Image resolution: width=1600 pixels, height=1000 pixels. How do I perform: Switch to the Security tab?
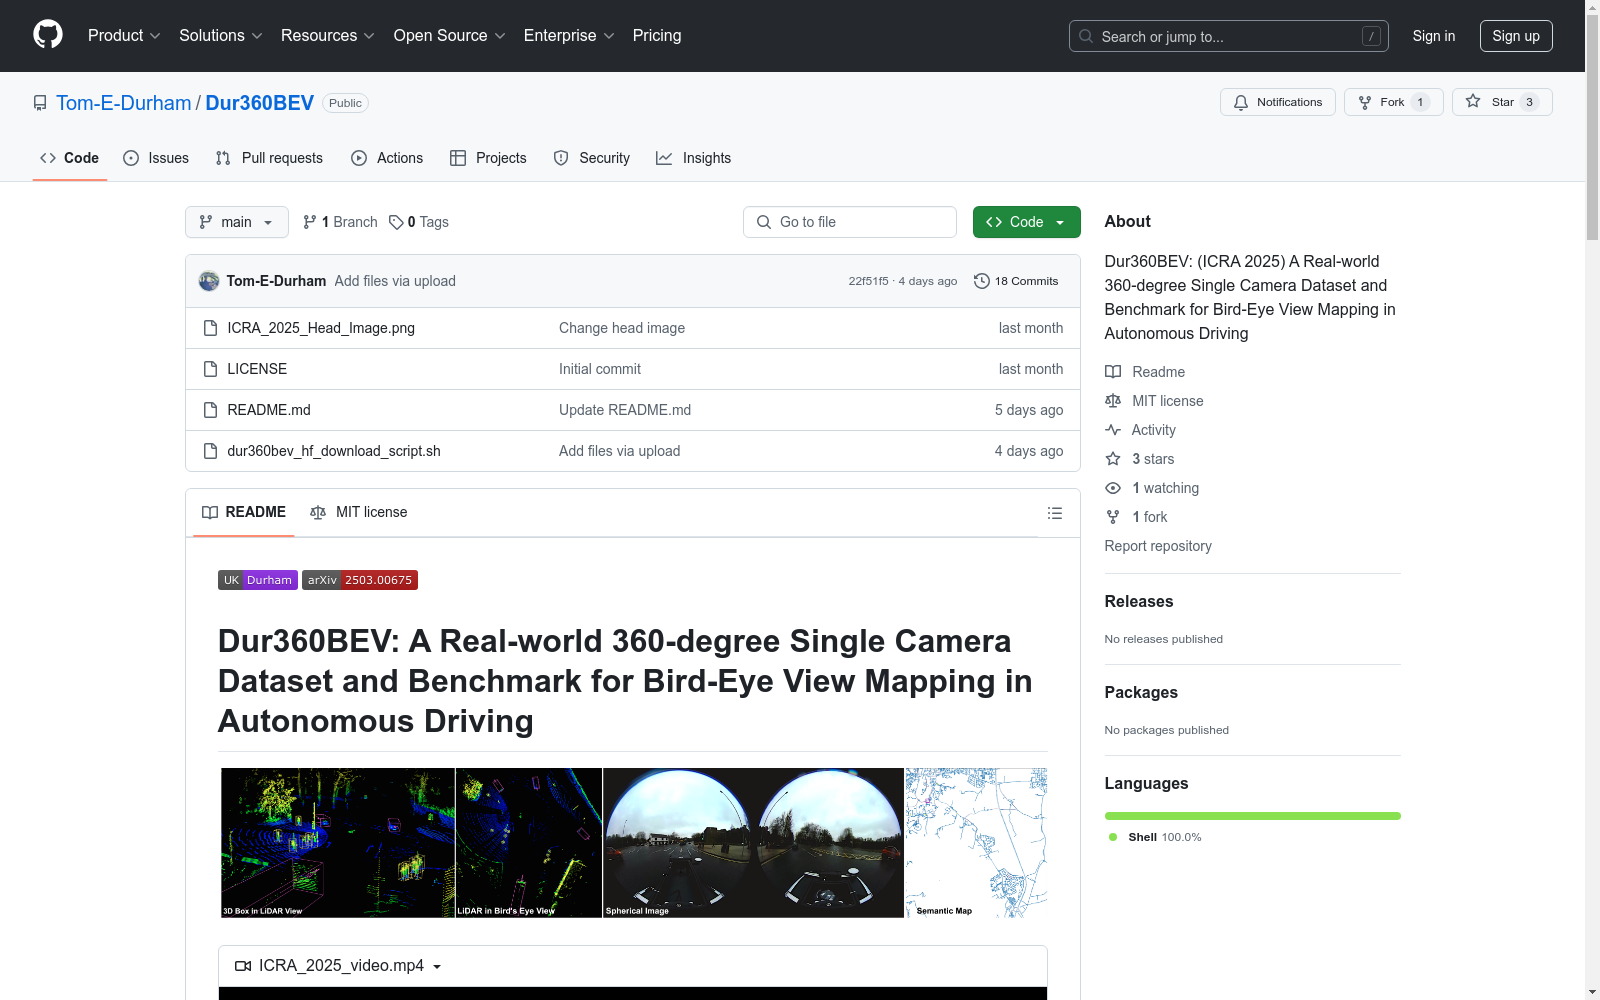[x=592, y=158]
